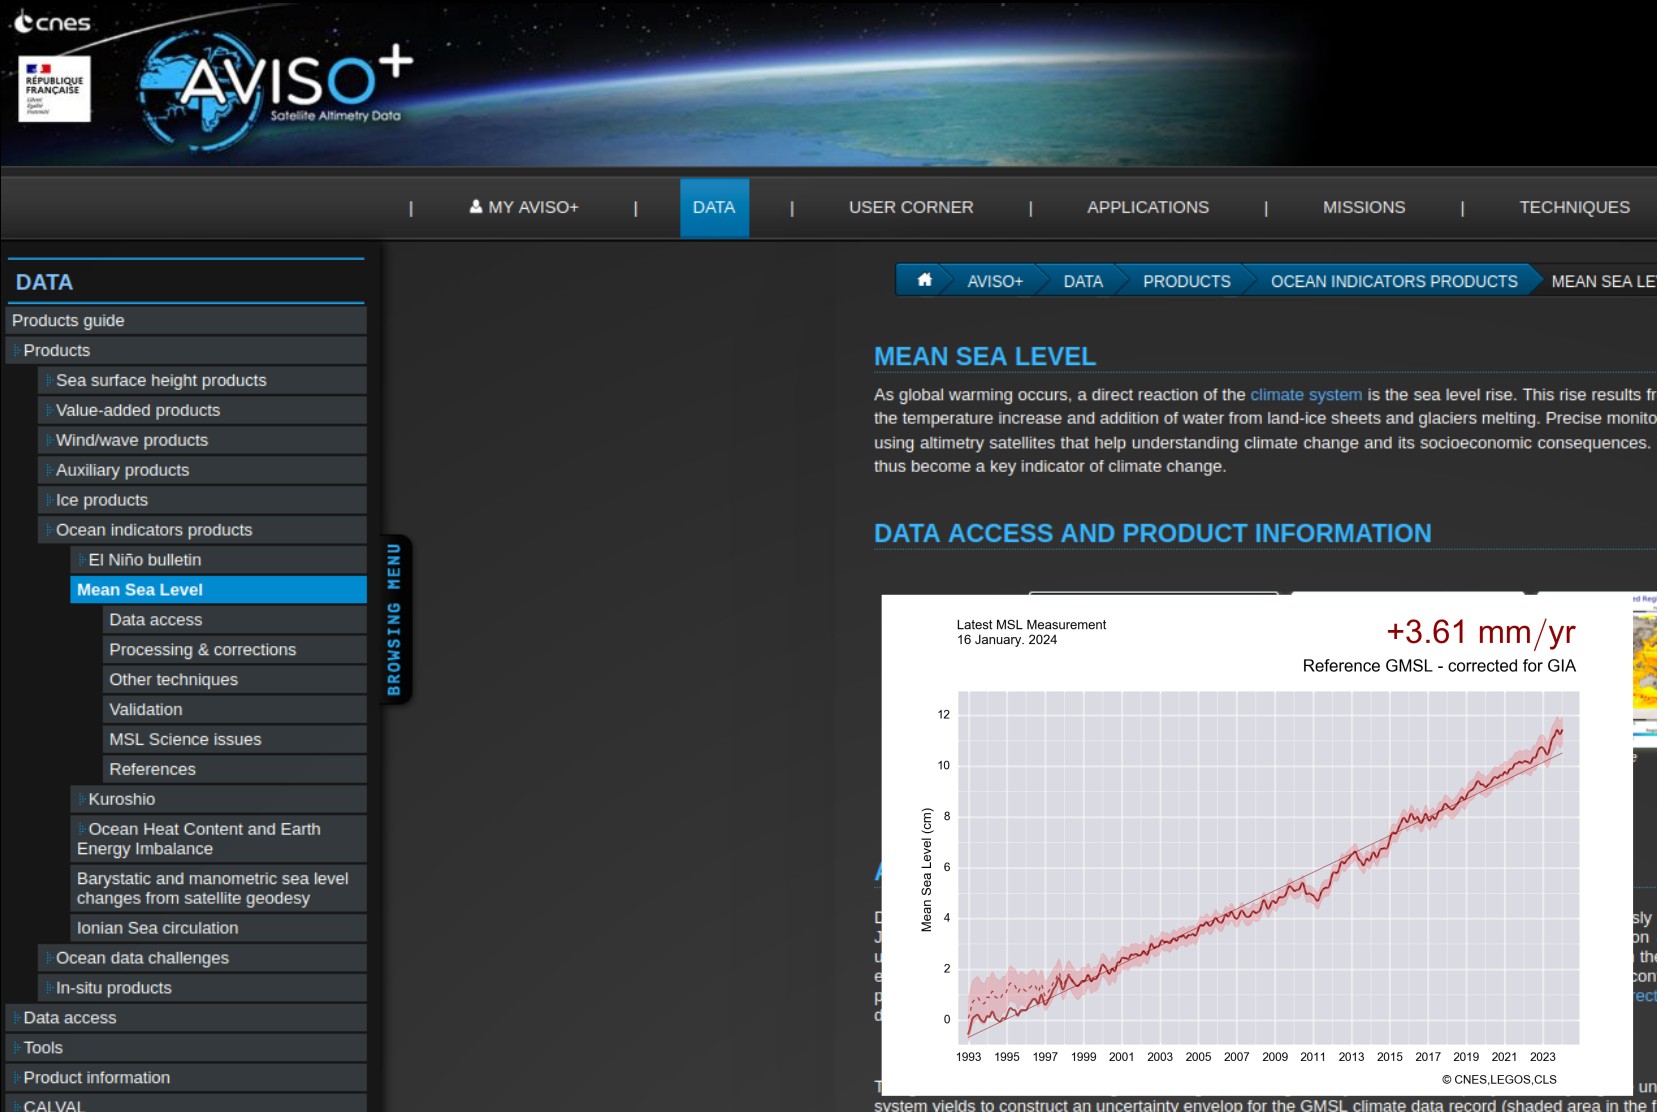Collapse Ocean indicators products
The image size is (1657, 1112).
[202, 530]
